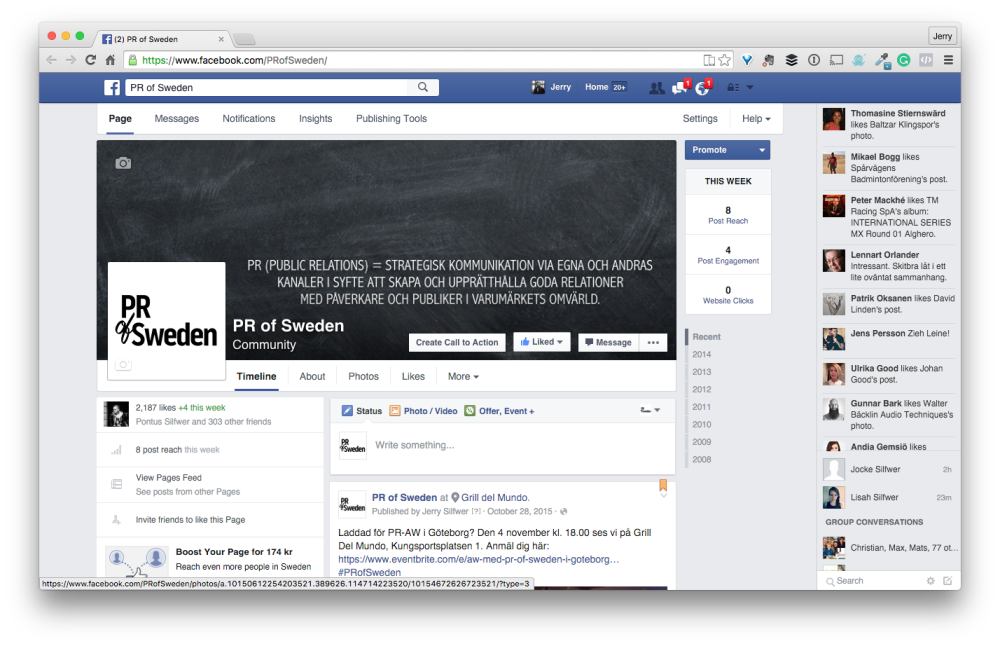Open Publishing Tools tab
The width and height of the screenshot is (1000, 646).
pyautogui.click(x=392, y=119)
